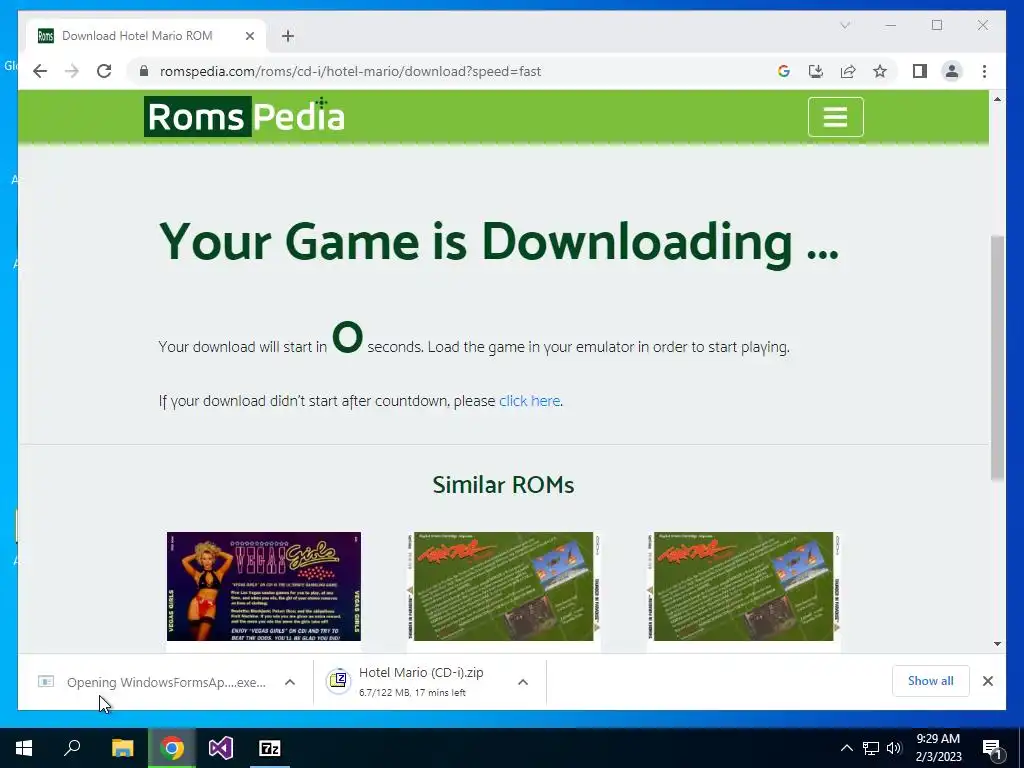The image size is (1024, 768).
Task: Click the install app icon in address bar
Action: (816, 71)
